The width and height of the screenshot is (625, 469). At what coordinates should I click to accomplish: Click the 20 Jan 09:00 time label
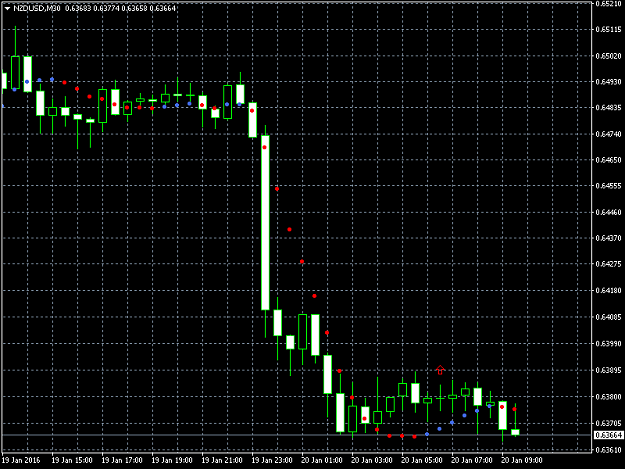click(521, 460)
